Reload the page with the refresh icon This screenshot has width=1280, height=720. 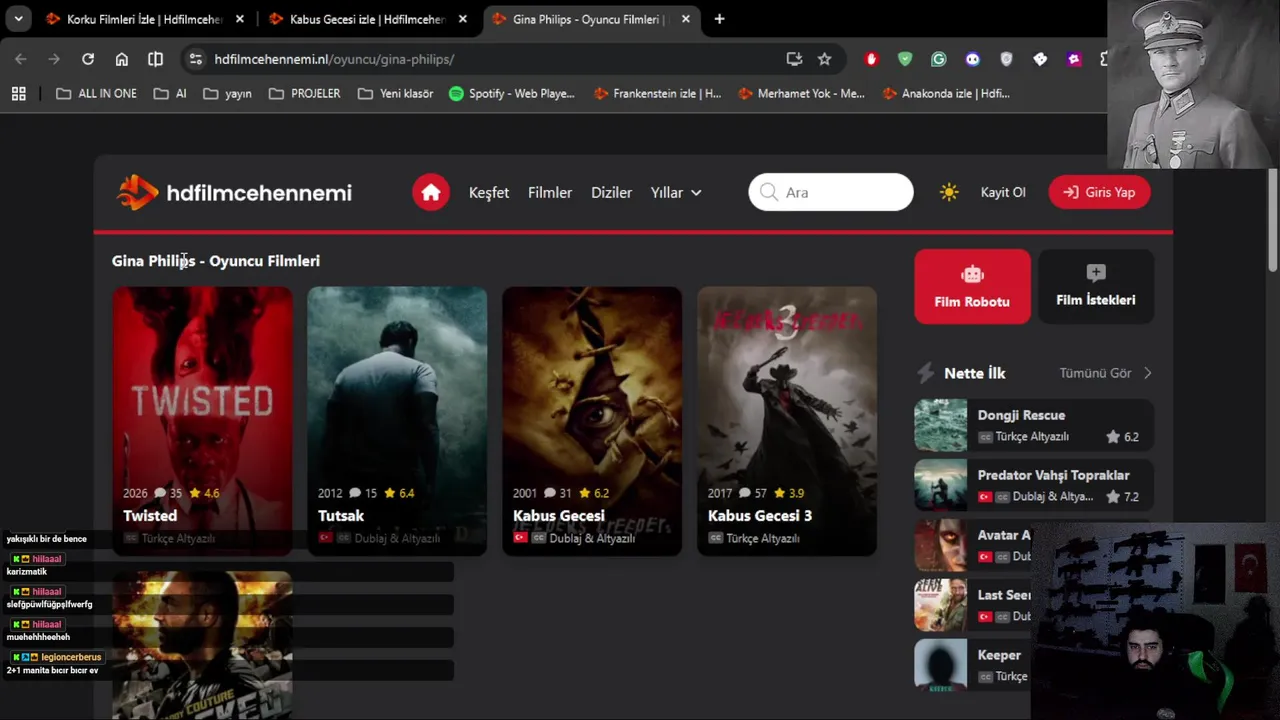click(88, 59)
